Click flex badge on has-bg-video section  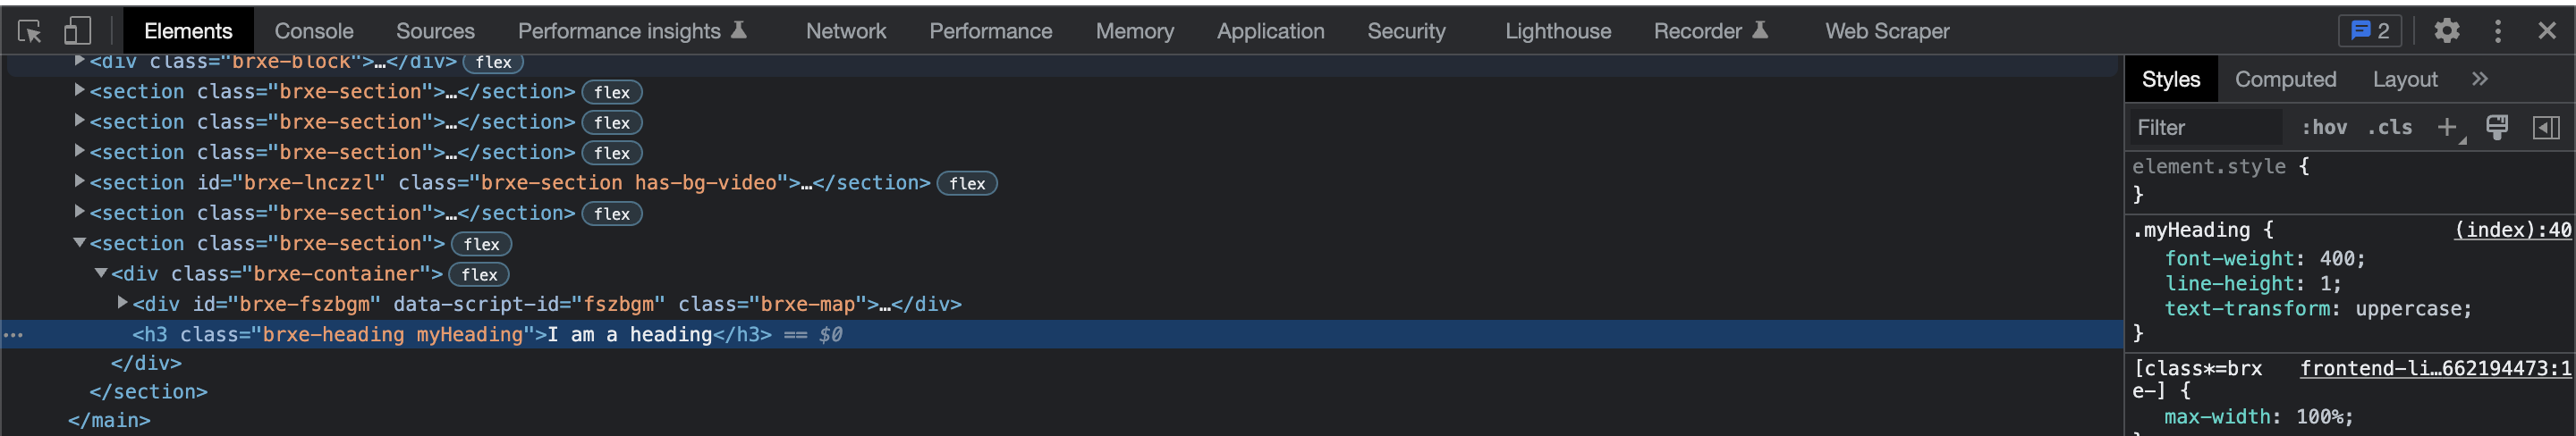pos(967,183)
